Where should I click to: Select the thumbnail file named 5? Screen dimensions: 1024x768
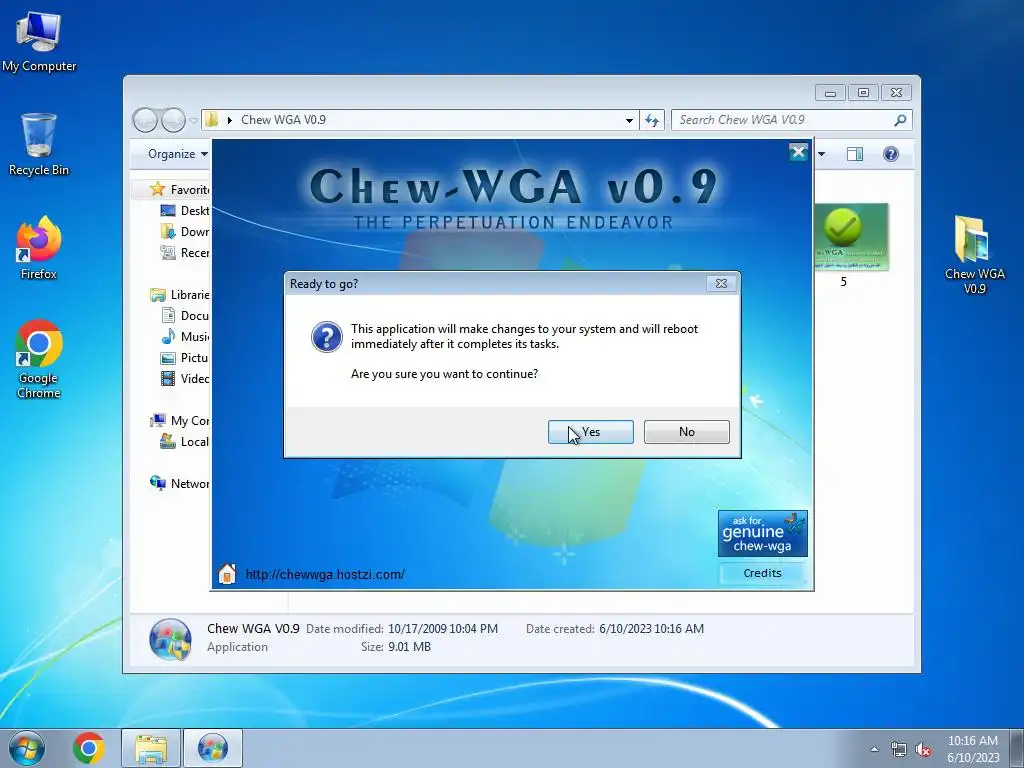point(850,245)
